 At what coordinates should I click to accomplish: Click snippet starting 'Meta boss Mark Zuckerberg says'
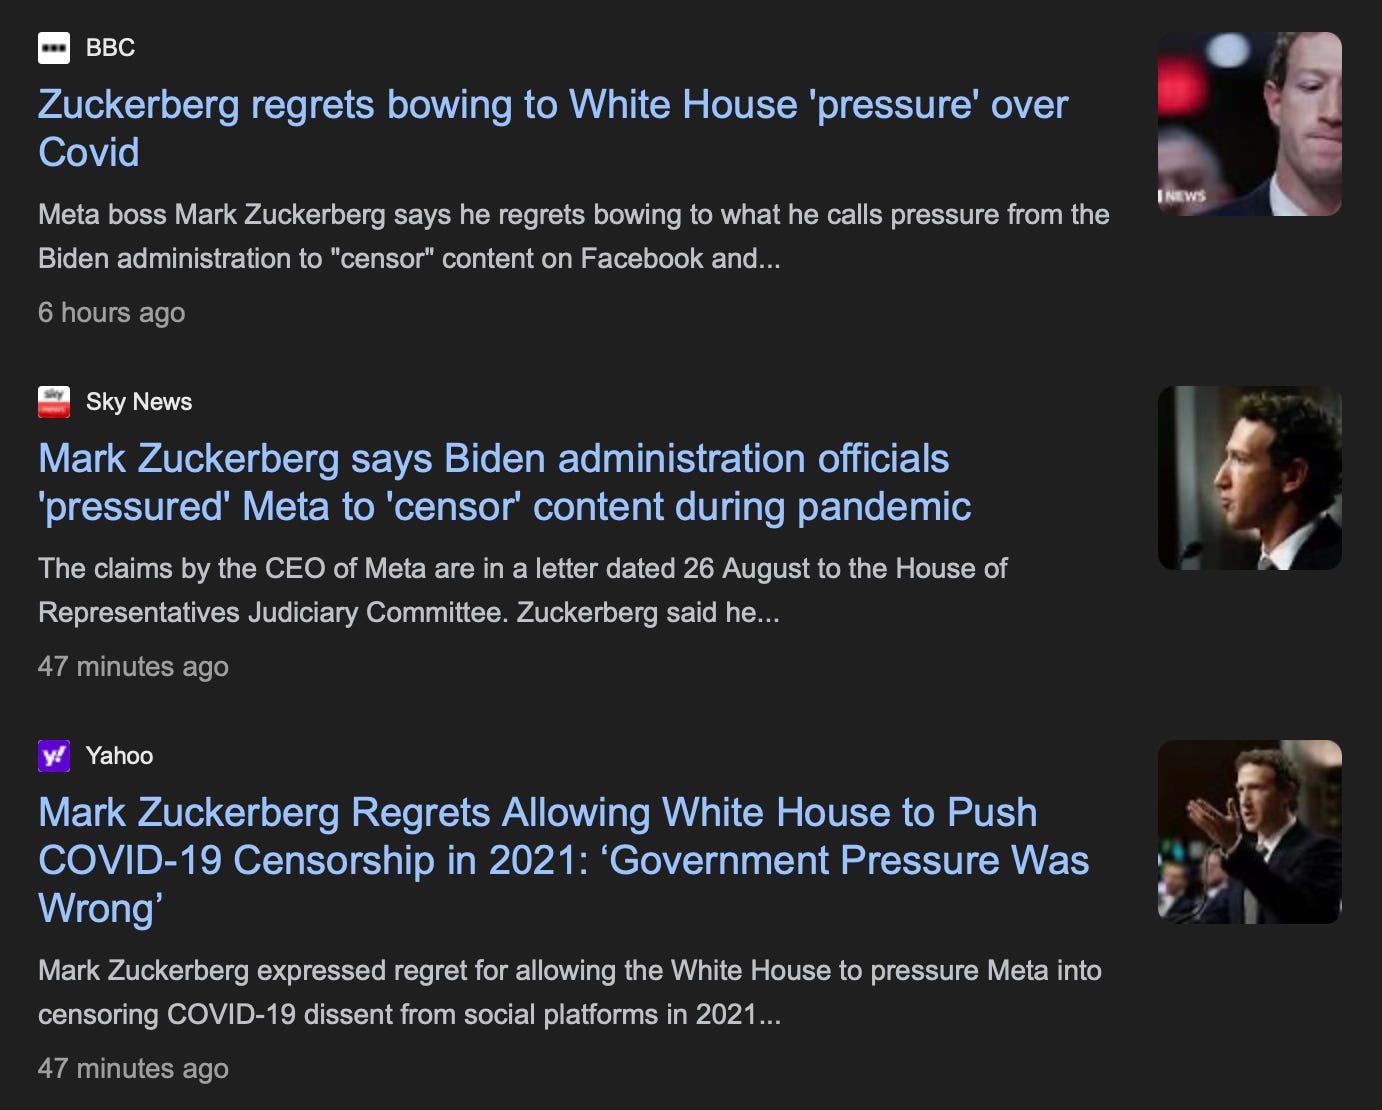[574, 236]
